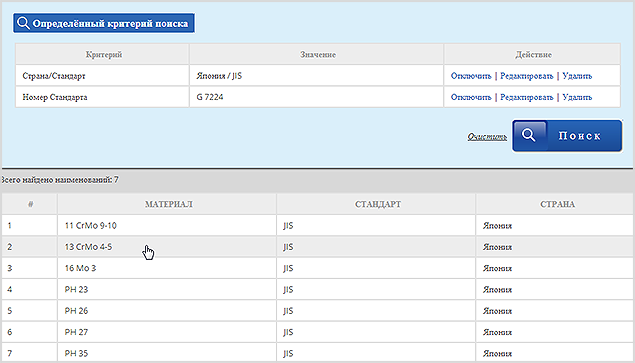Click Удалить for the Номер Стандарта criterion

point(577,97)
